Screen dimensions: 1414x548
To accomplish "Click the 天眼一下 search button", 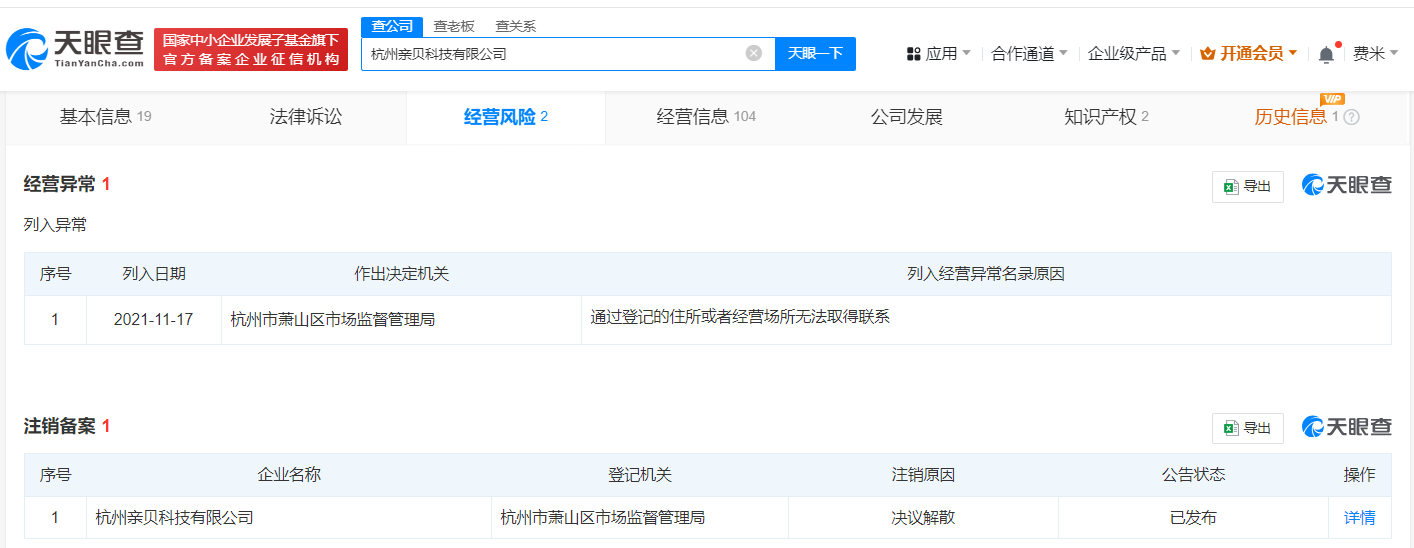I will click(815, 54).
